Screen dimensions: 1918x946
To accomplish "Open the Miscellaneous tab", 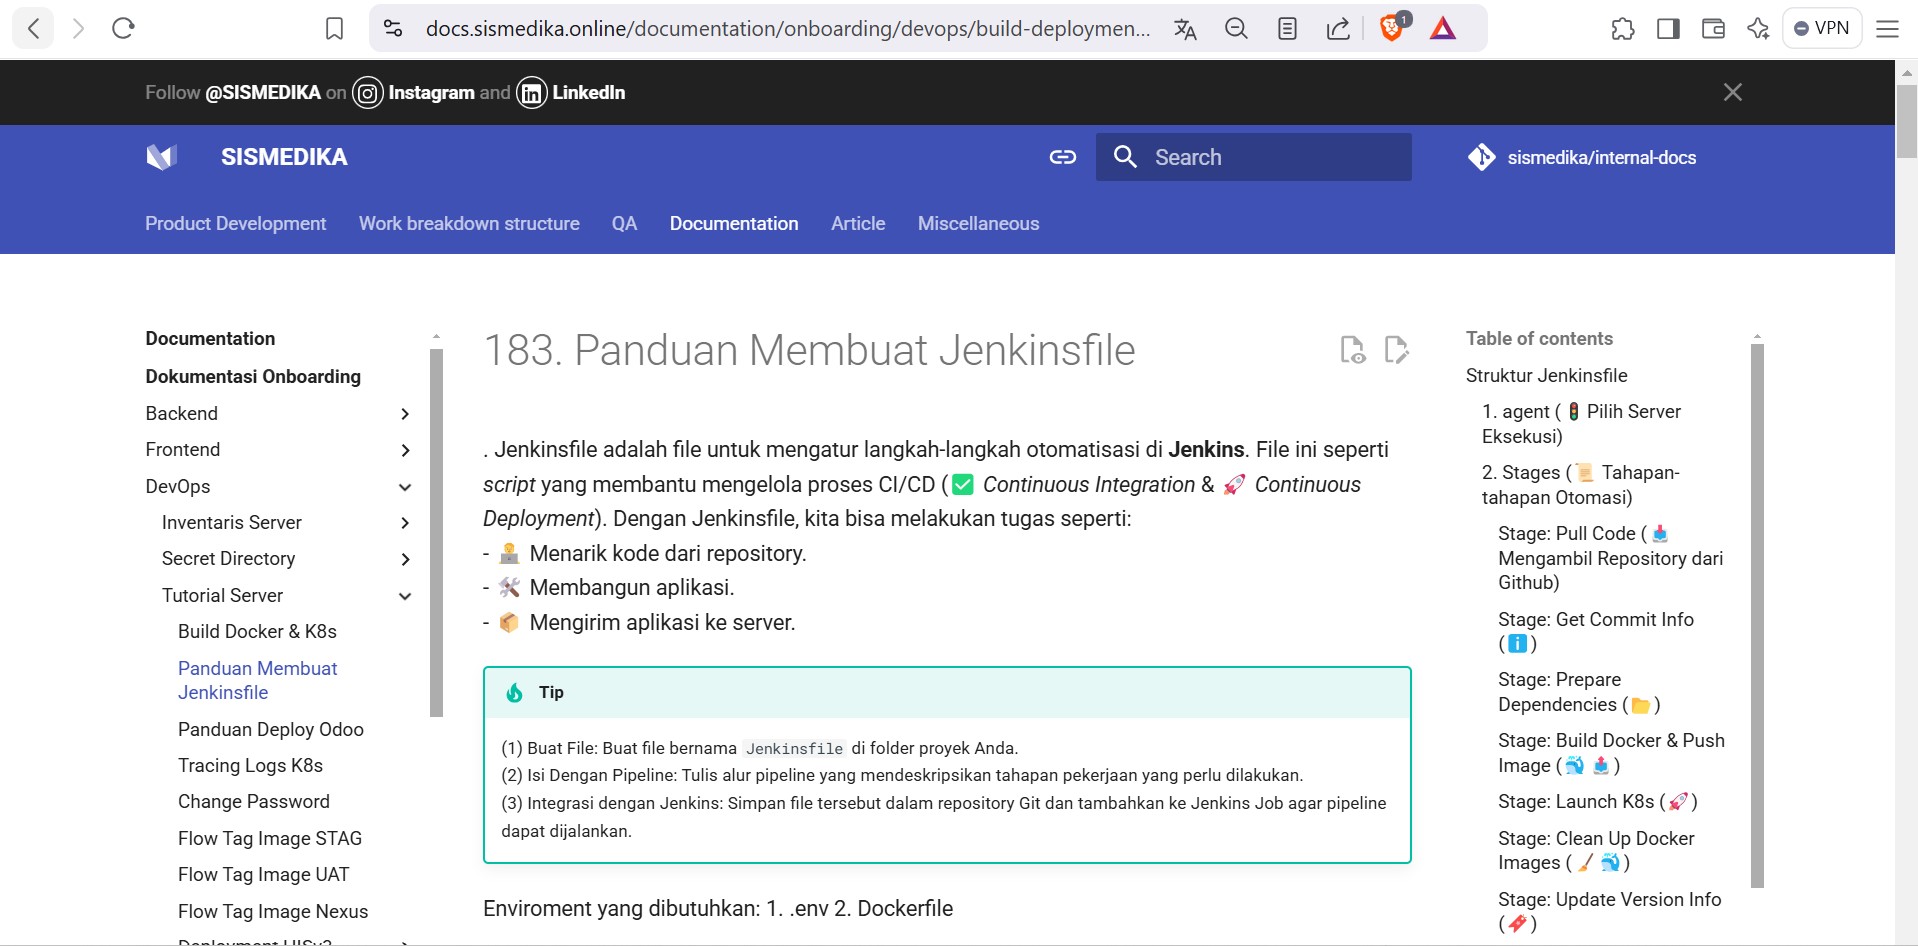I will pyautogui.click(x=978, y=224).
